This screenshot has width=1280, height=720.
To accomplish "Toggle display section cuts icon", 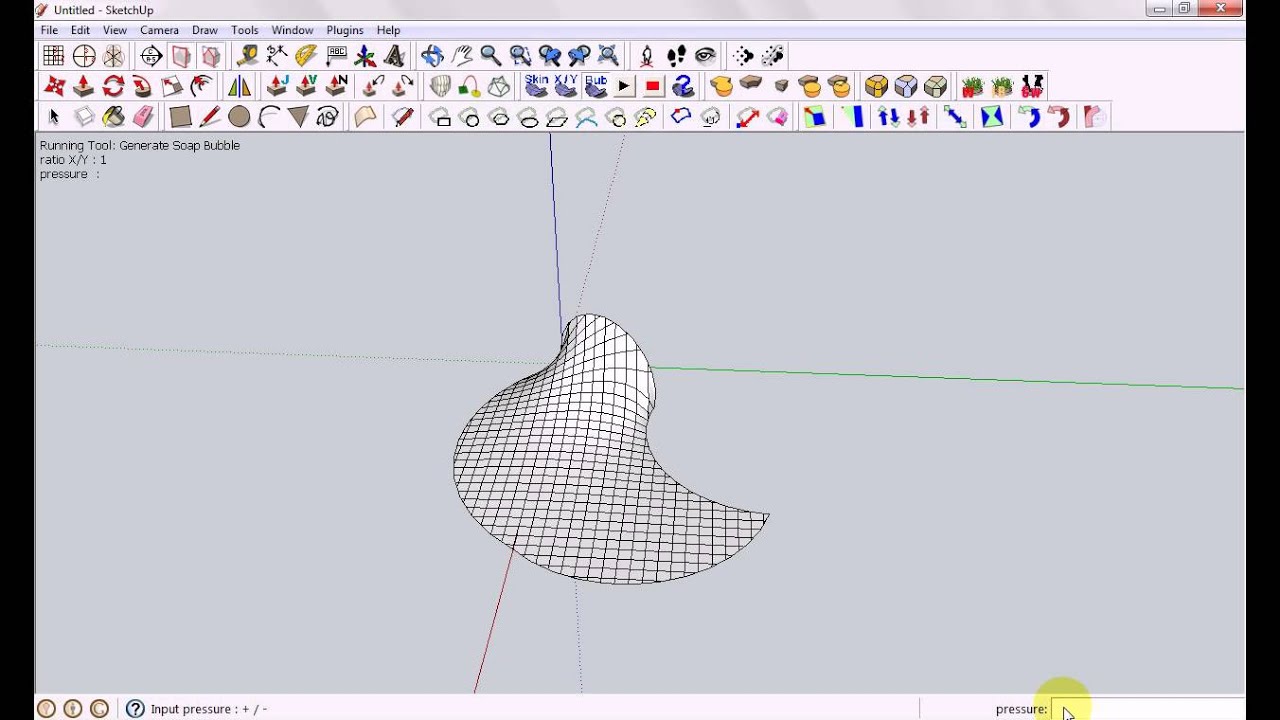I will coord(211,56).
